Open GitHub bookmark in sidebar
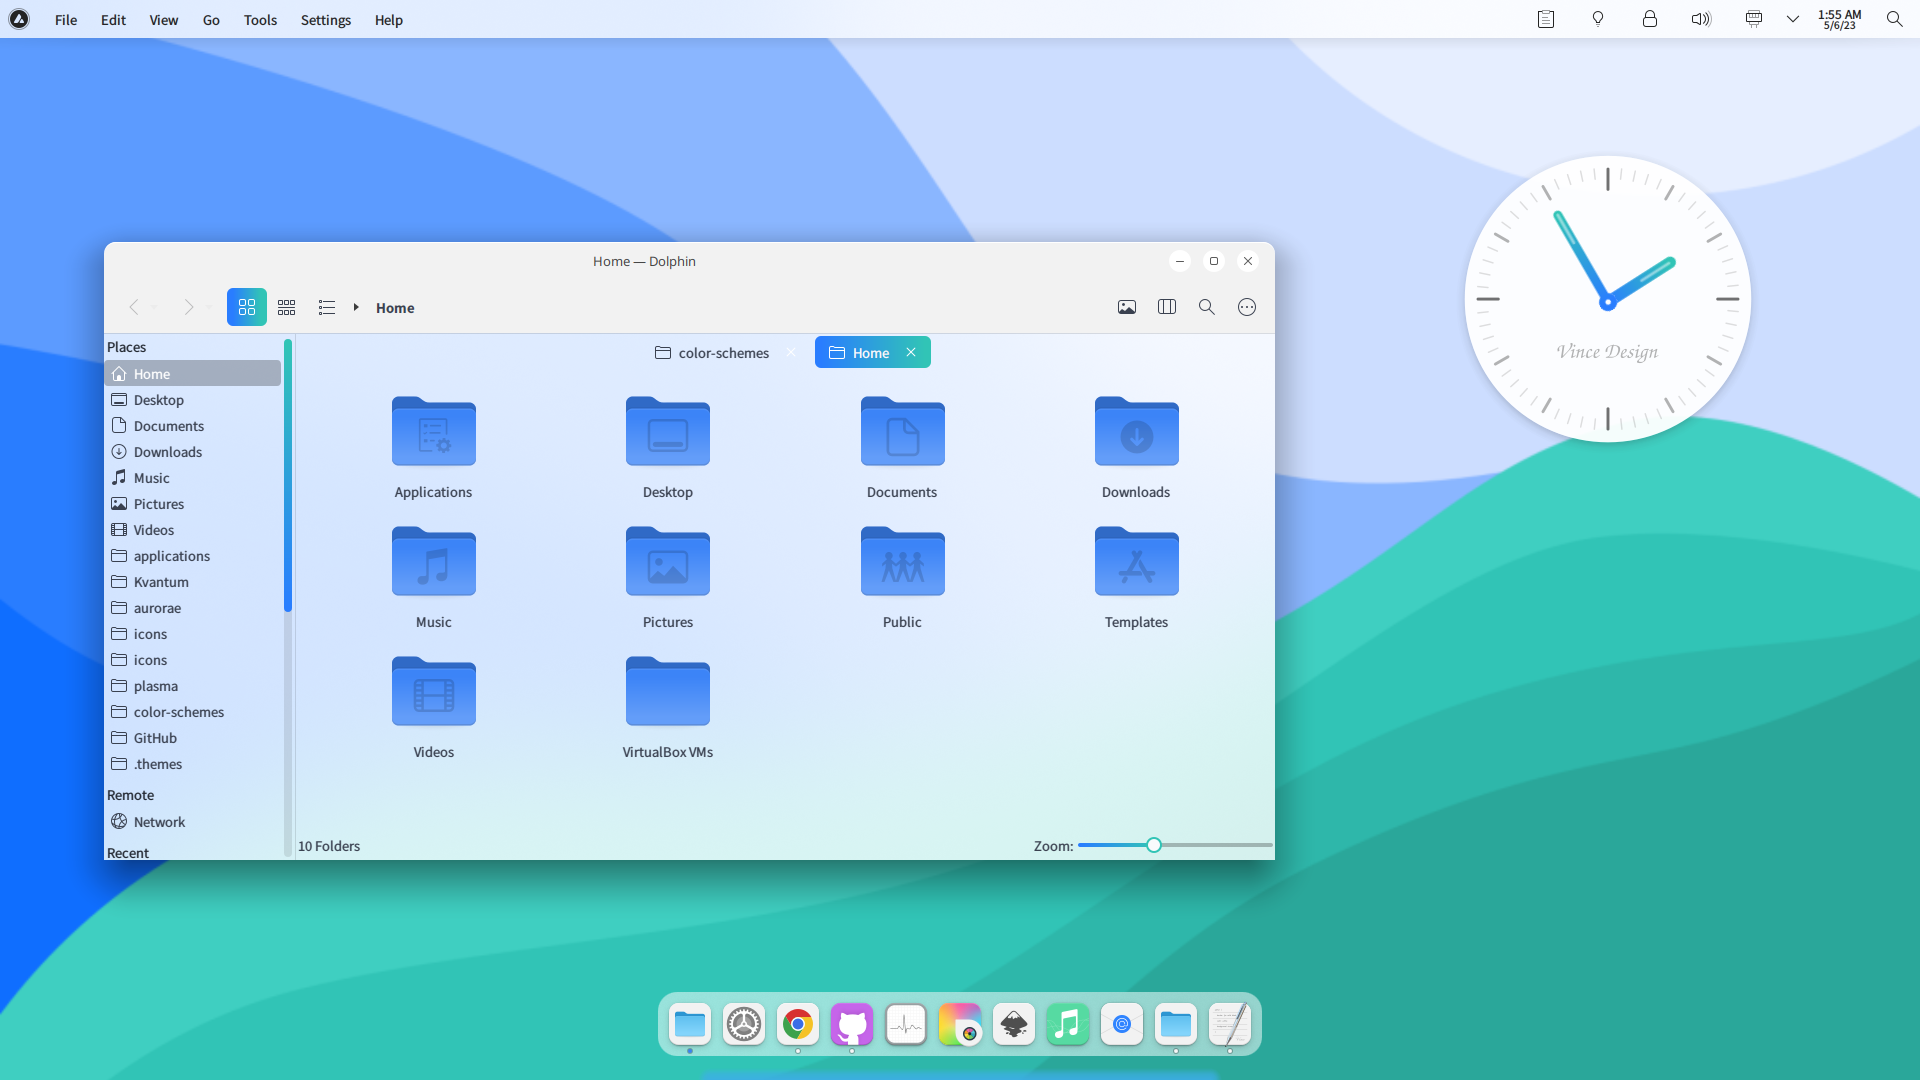This screenshot has width=1920, height=1080. click(193, 738)
